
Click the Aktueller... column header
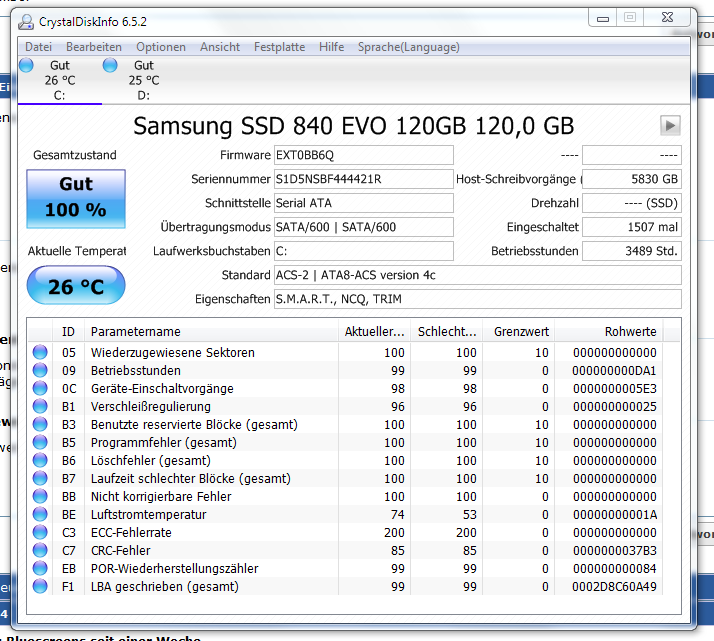pyautogui.click(x=374, y=331)
